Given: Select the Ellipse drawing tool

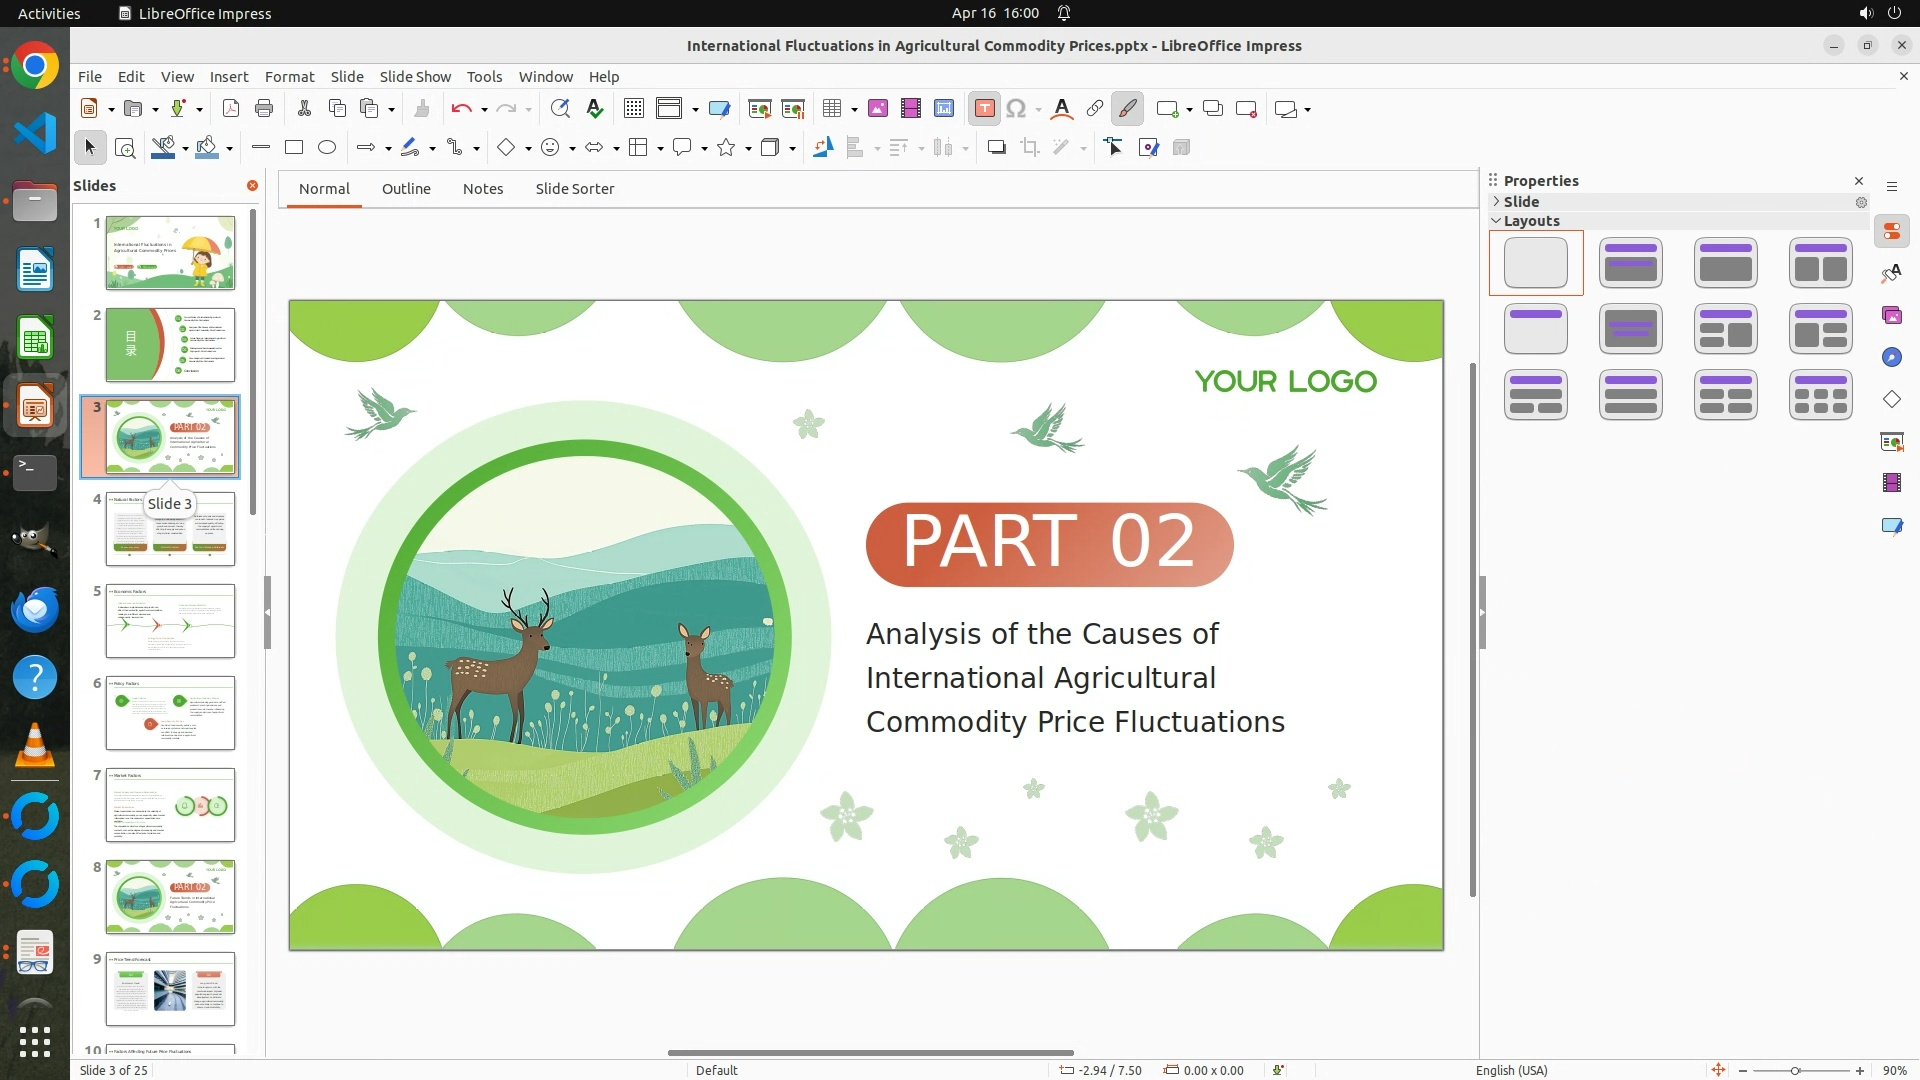Looking at the screenshot, I should (327, 148).
